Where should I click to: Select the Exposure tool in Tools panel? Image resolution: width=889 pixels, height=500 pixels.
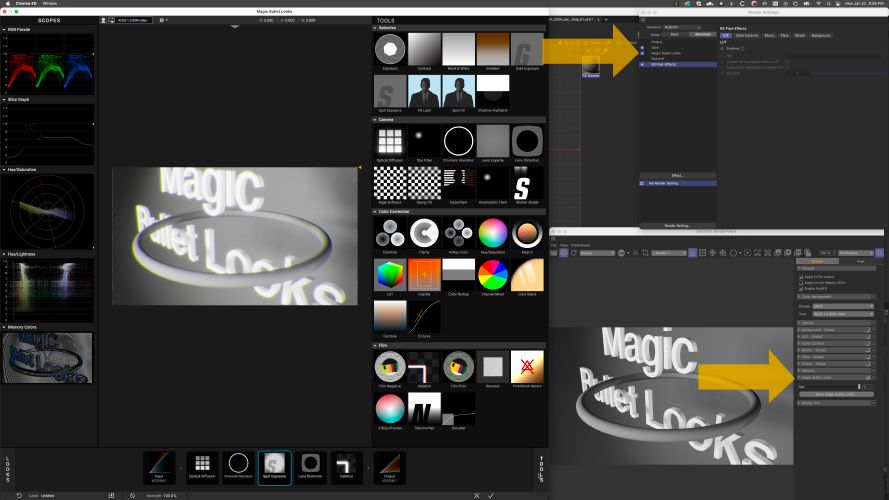pos(390,49)
